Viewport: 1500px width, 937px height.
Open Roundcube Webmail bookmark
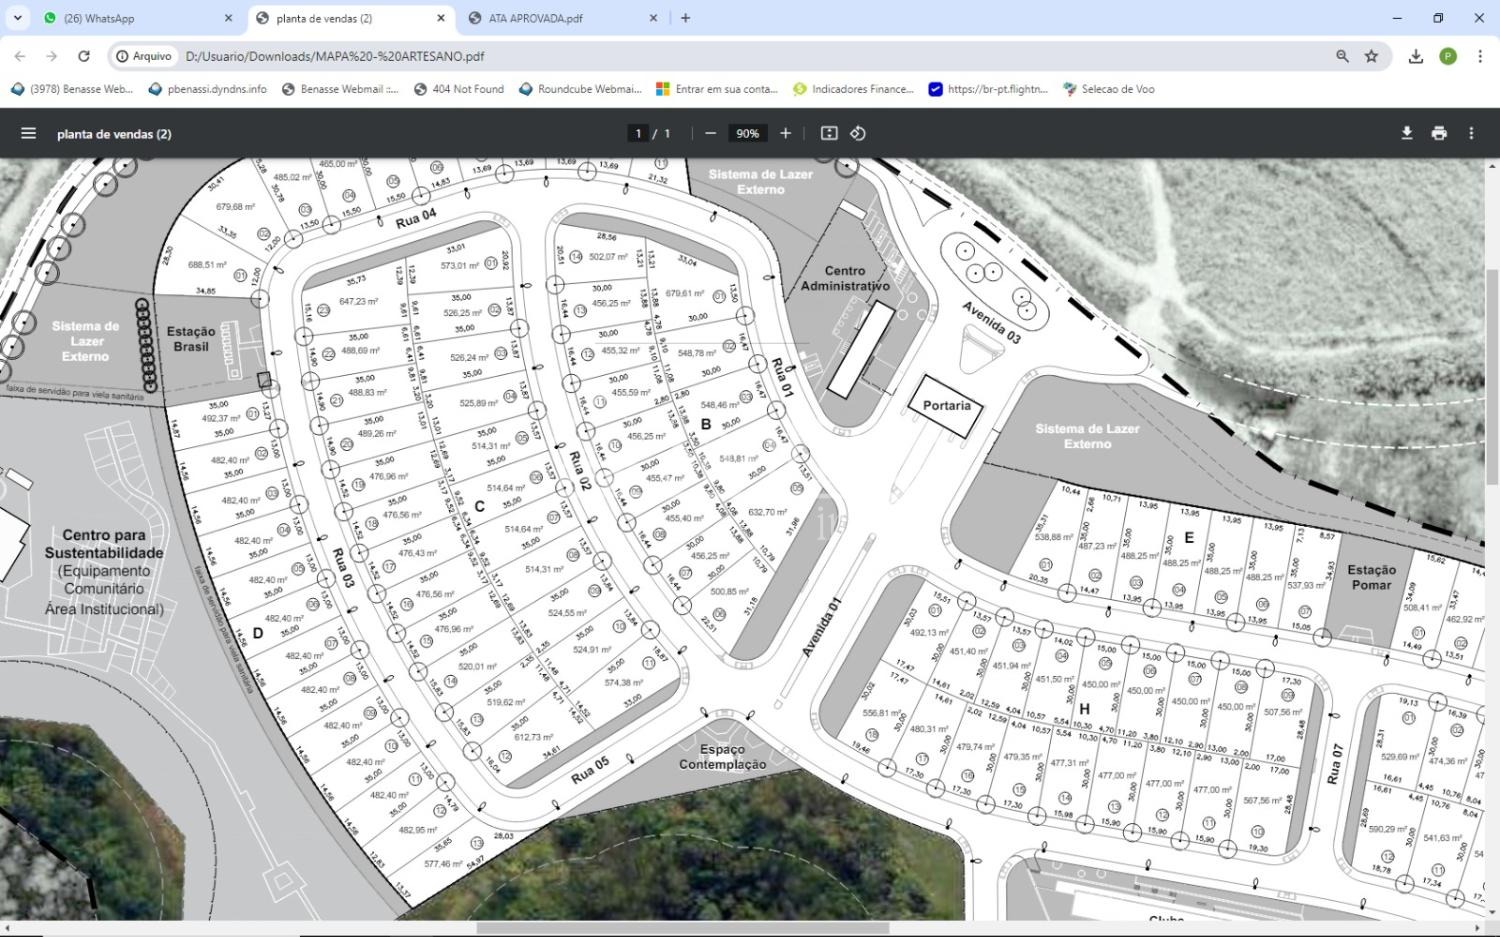point(580,89)
